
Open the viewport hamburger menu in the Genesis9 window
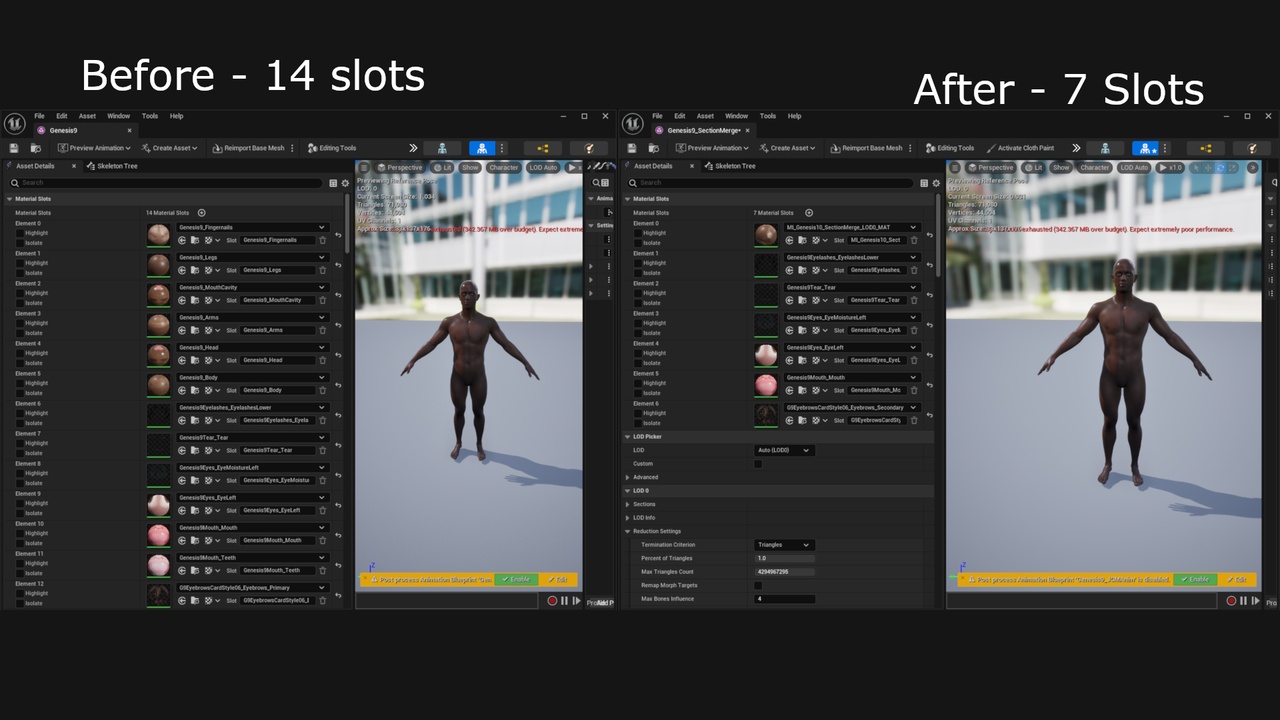364,167
